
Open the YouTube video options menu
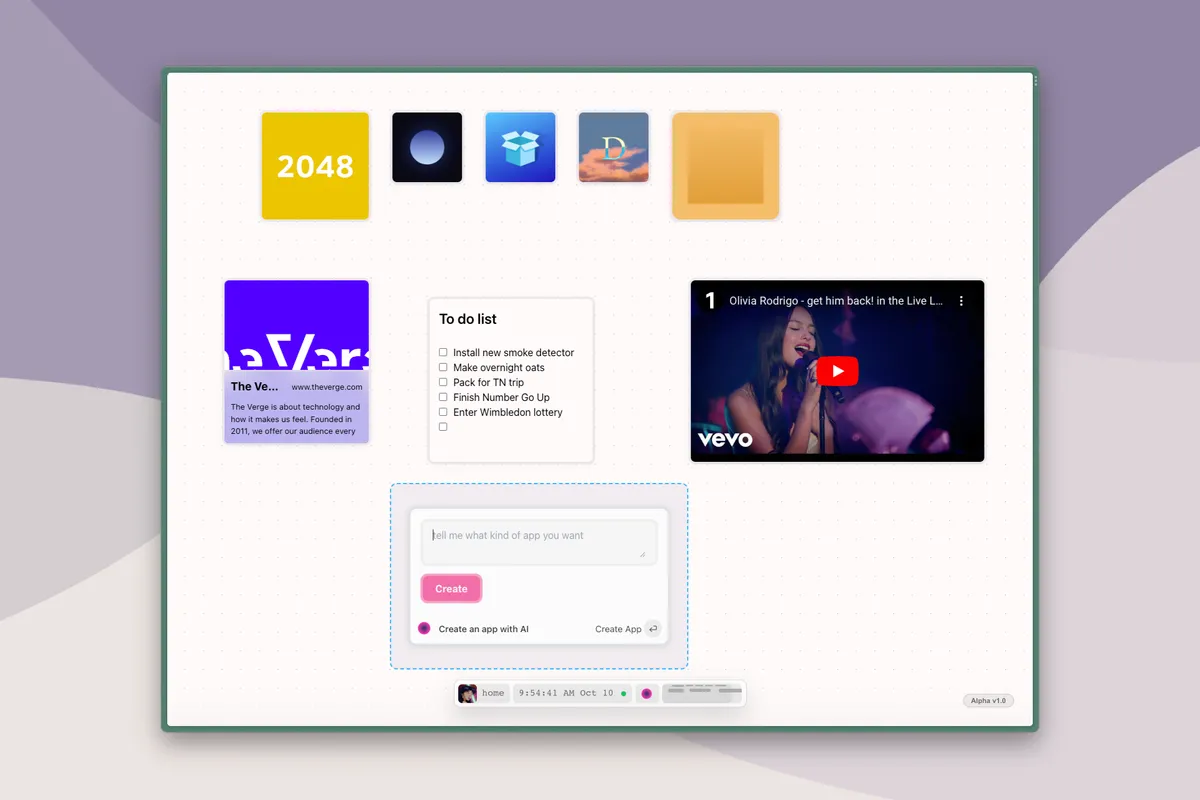(961, 301)
